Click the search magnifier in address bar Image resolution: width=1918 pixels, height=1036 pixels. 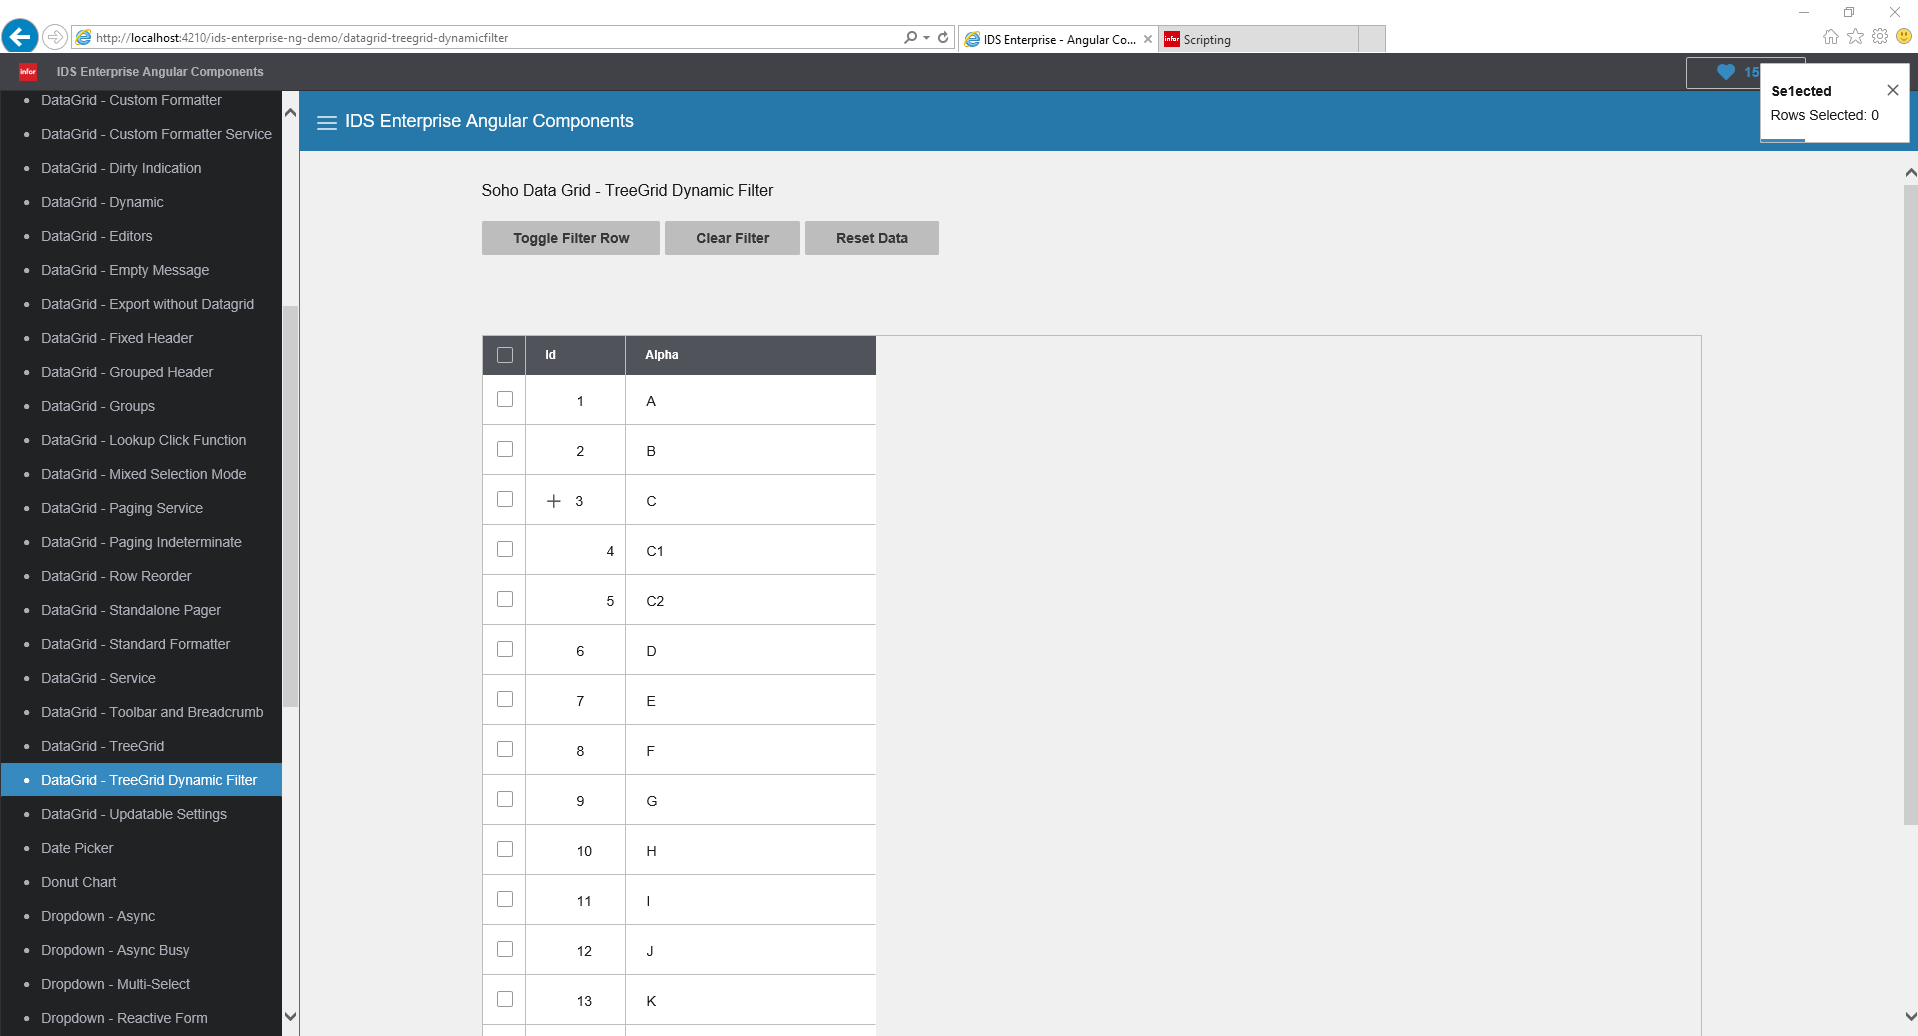point(910,37)
